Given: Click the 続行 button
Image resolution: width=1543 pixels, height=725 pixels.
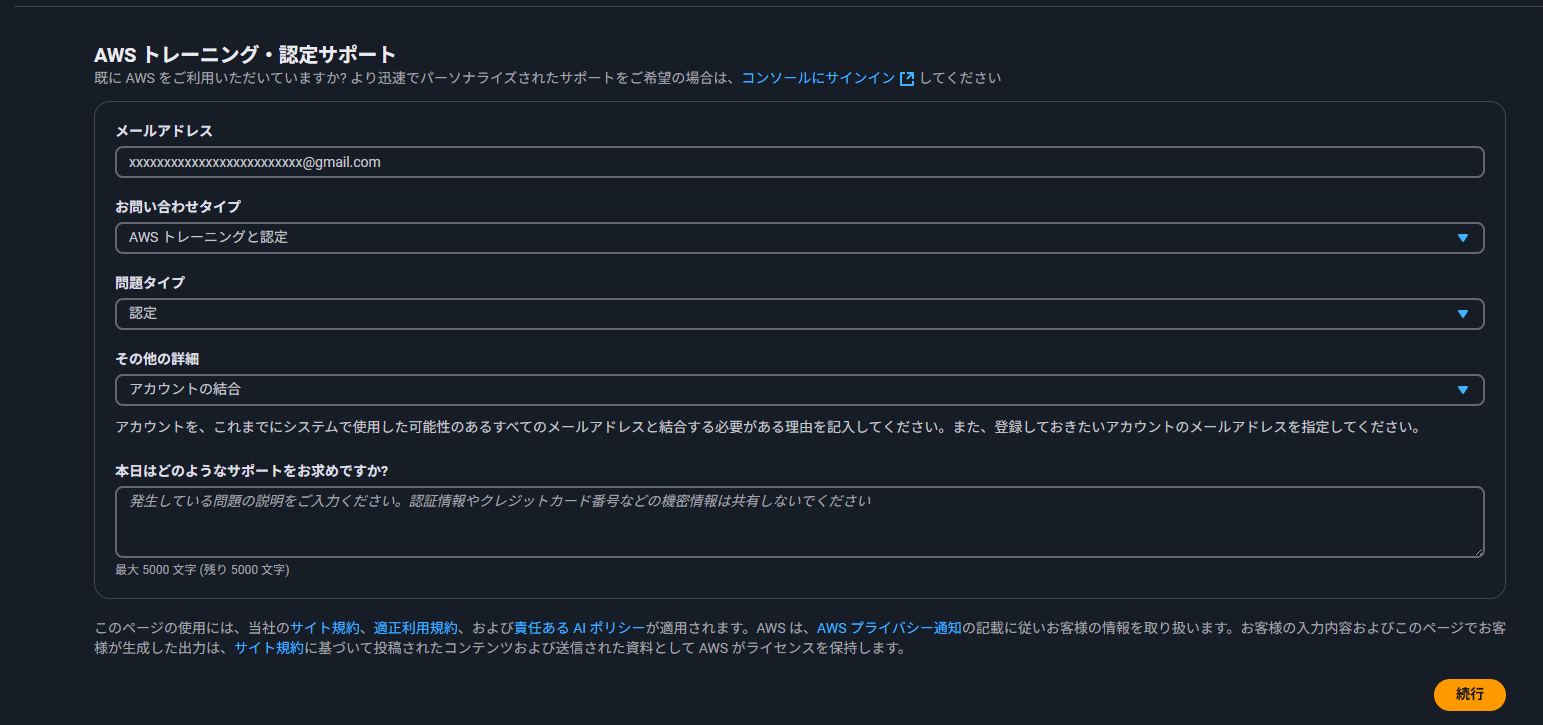Looking at the screenshot, I should pyautogui.click(x=1469, y=695).
